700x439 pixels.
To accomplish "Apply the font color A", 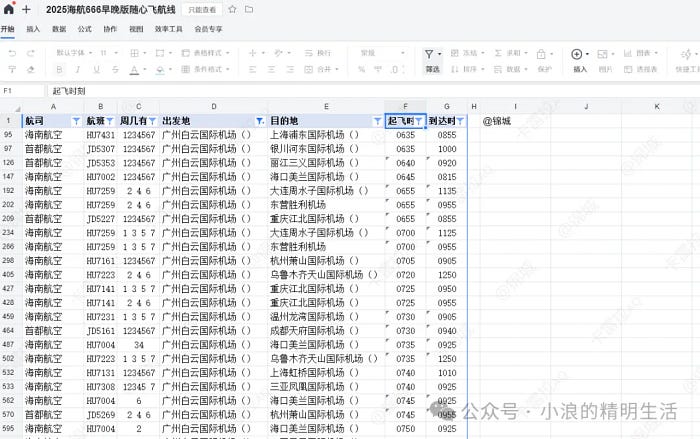I will pyautogui.click(x=134, y=70).
